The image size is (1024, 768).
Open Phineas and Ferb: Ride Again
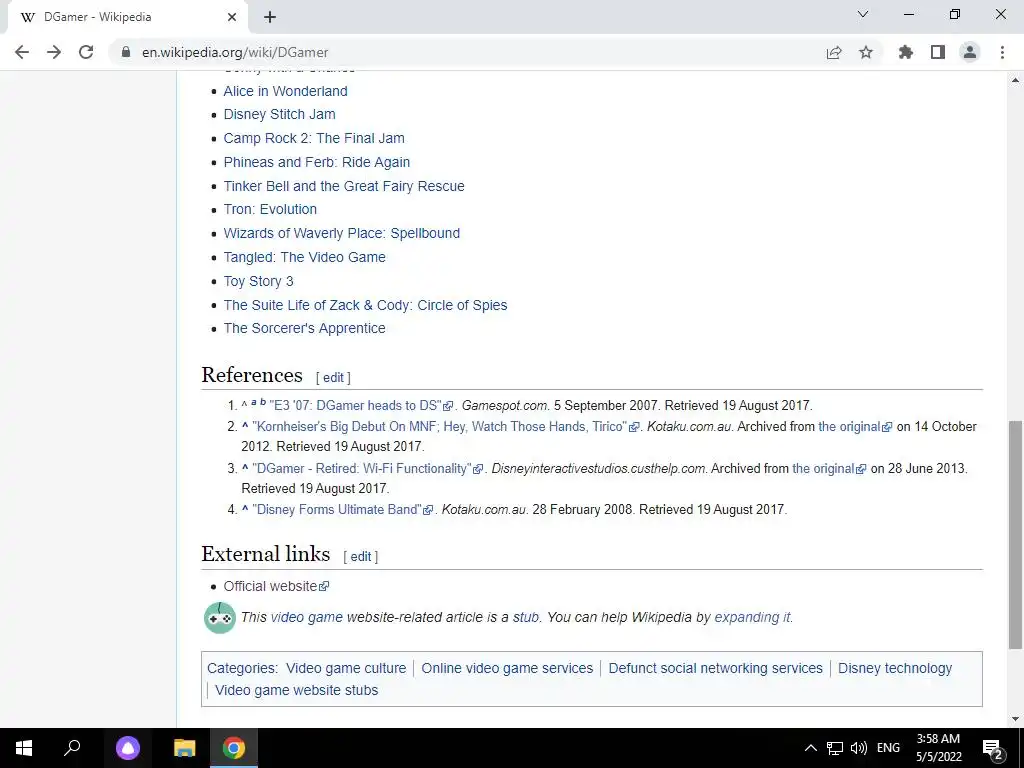coord(317,162)
